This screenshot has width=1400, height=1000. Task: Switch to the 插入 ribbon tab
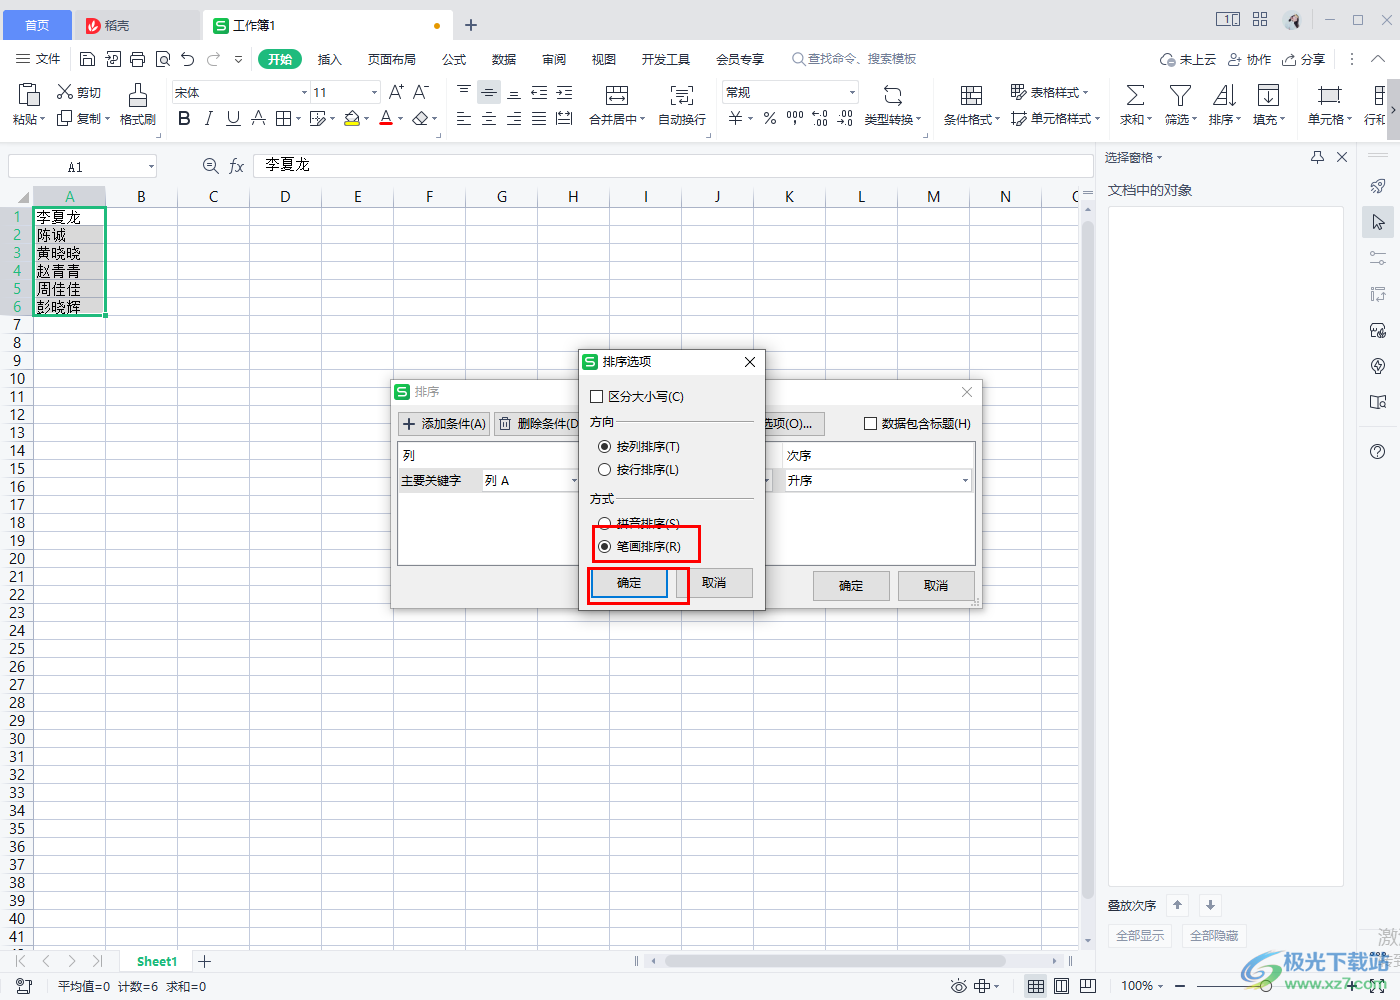point(330,59)
